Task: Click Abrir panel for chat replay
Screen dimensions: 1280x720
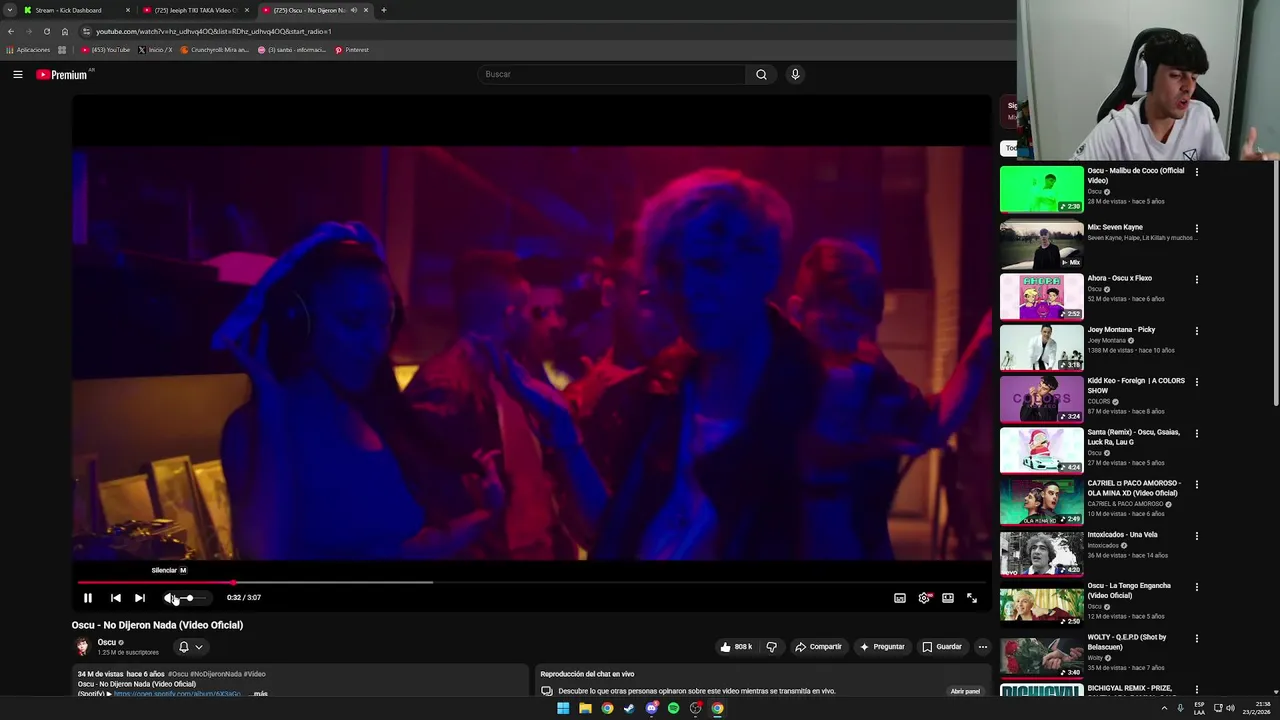Action: pos(965,691)
